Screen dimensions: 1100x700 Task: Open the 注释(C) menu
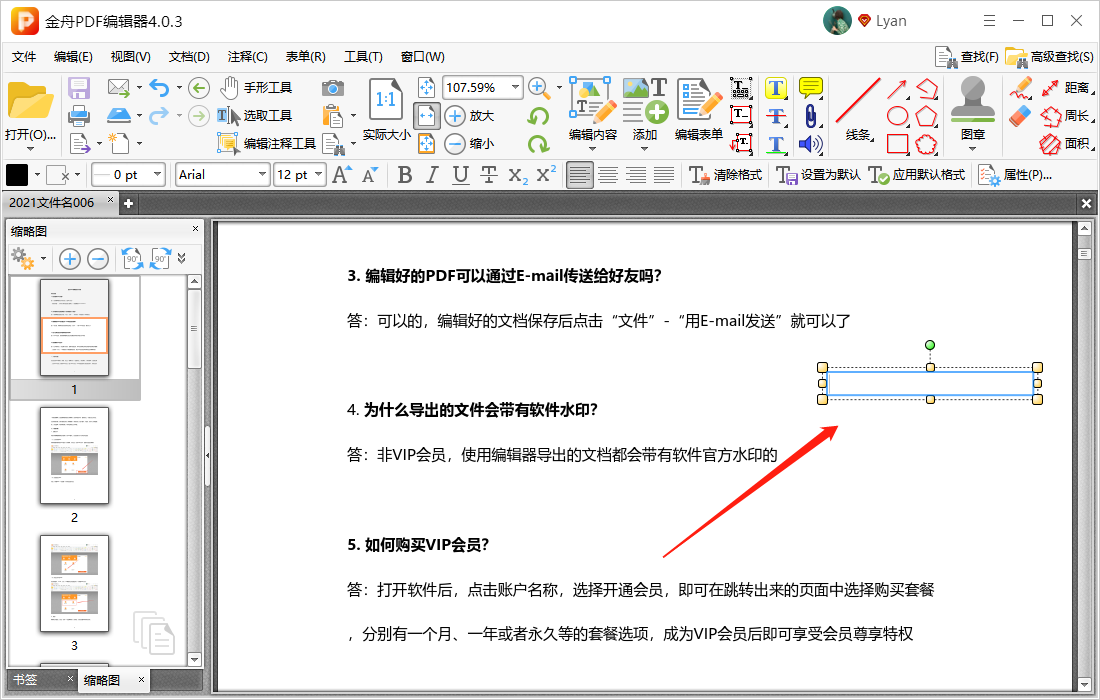tap(247, 57)
